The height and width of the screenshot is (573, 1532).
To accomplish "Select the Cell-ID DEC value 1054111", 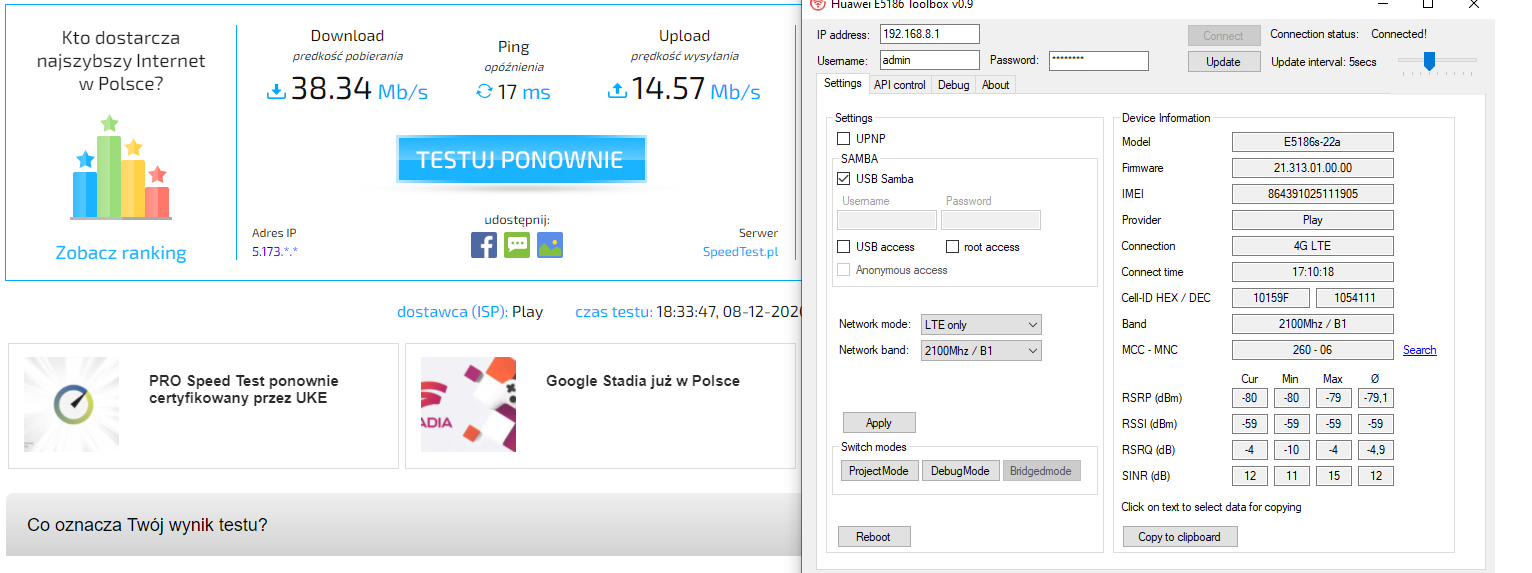I will click(1354, 298).
